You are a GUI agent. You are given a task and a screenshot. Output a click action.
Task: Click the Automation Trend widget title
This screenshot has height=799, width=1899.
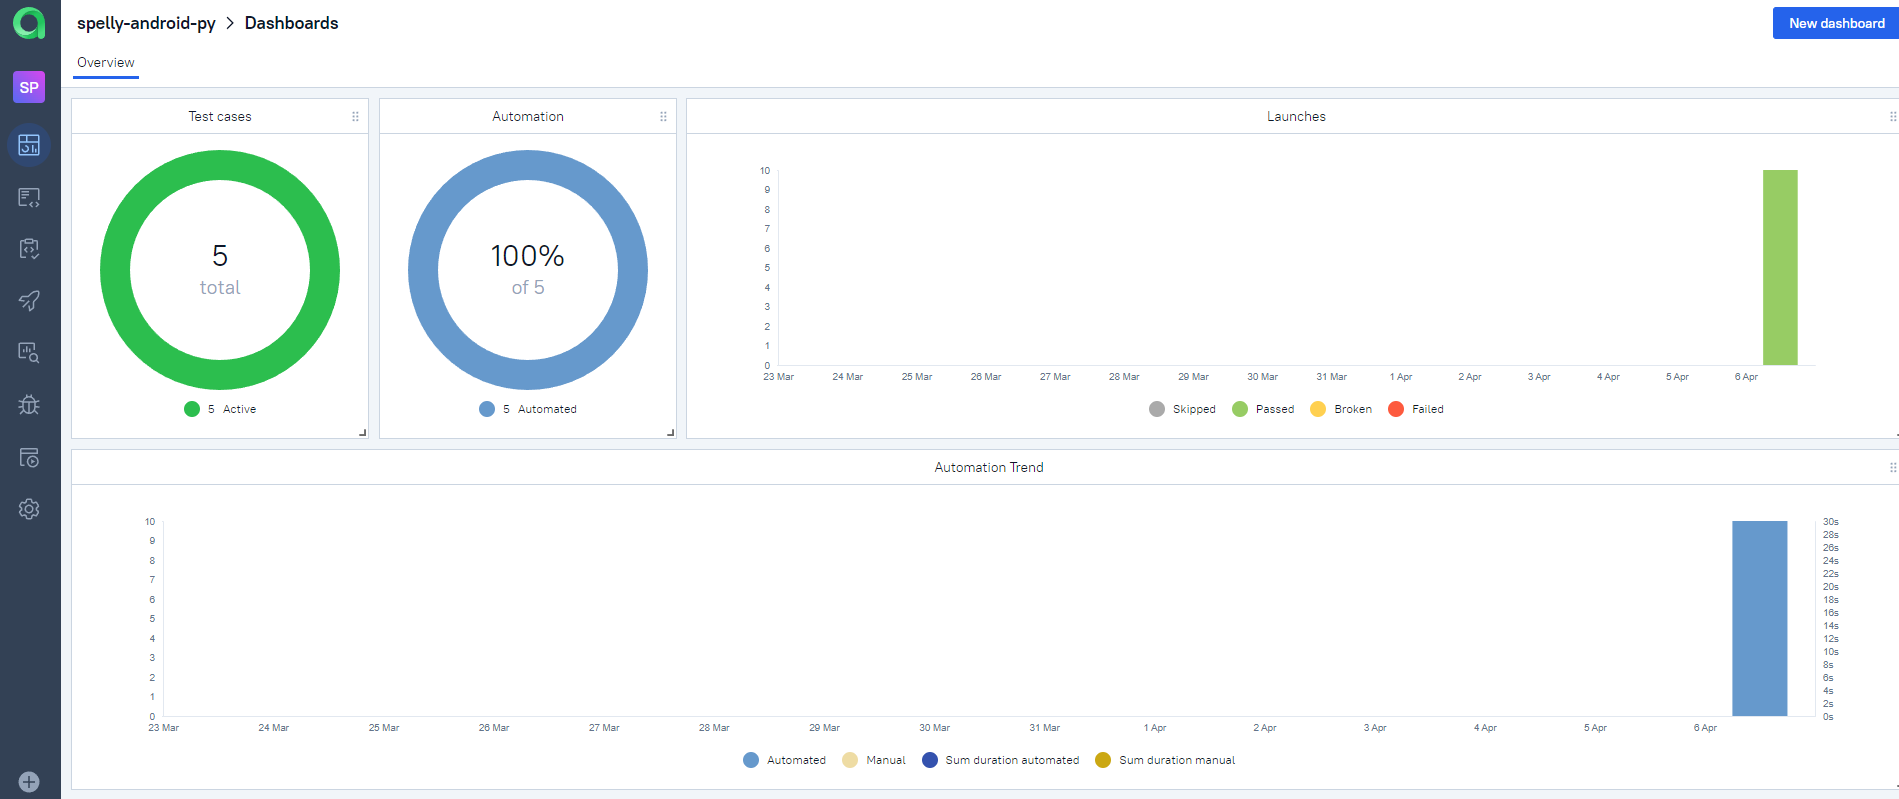pos(989,467)
